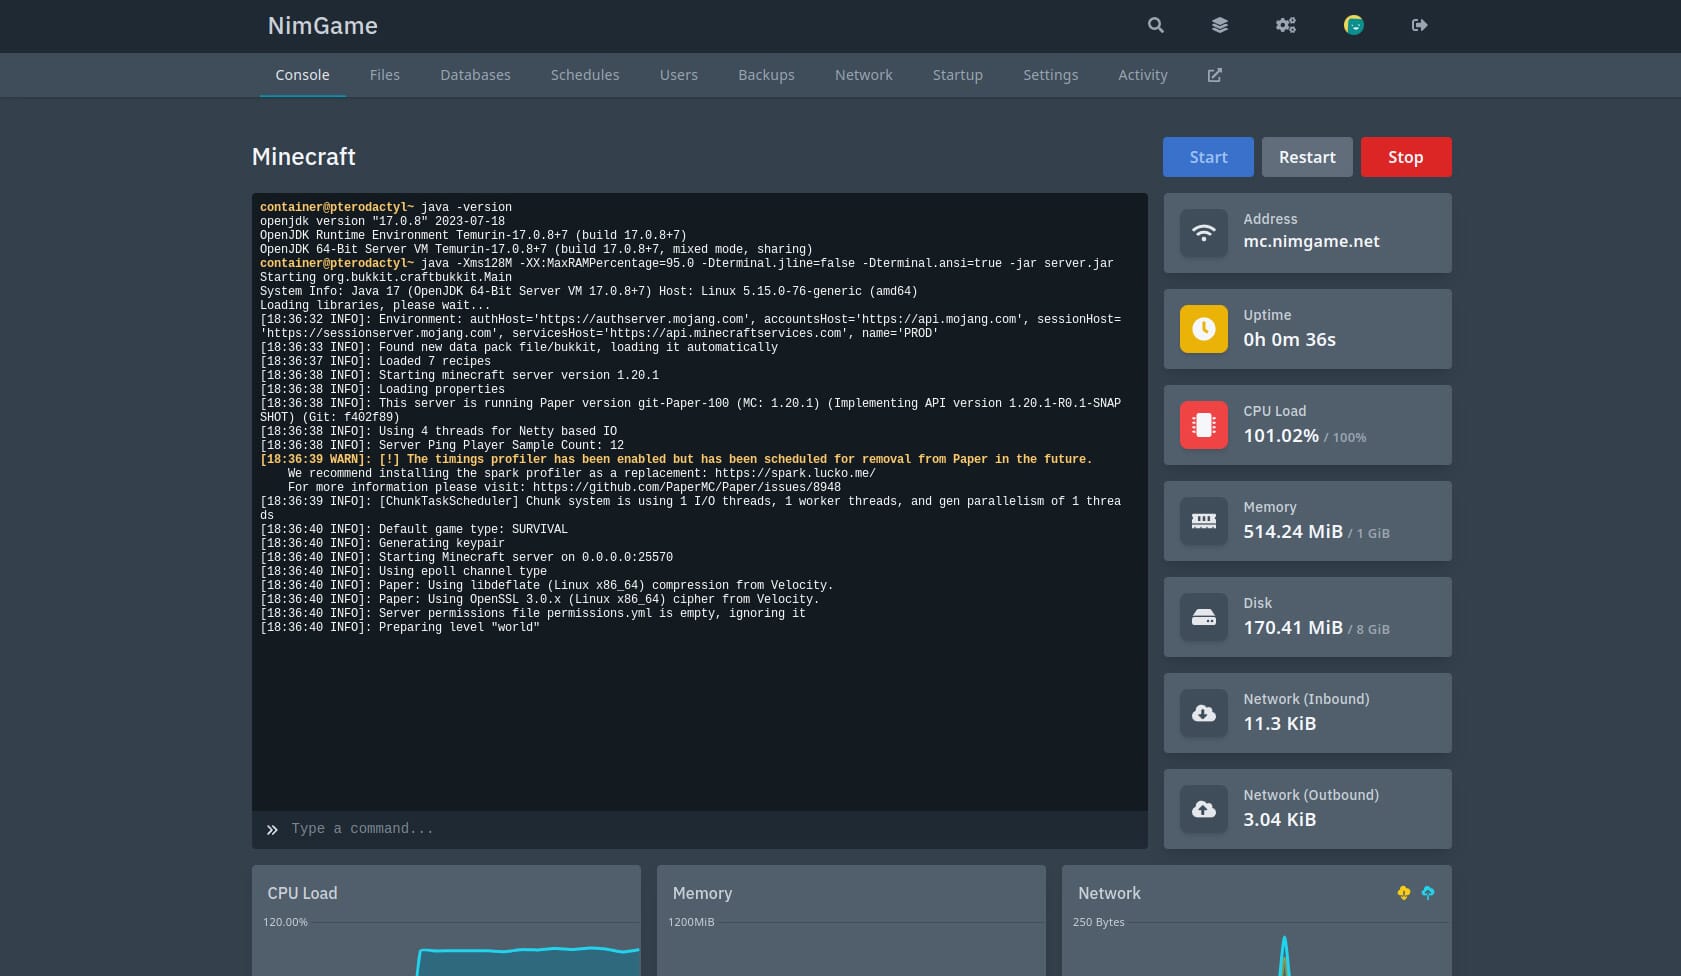Stop the server with the red button

(x=1405, y=157)
